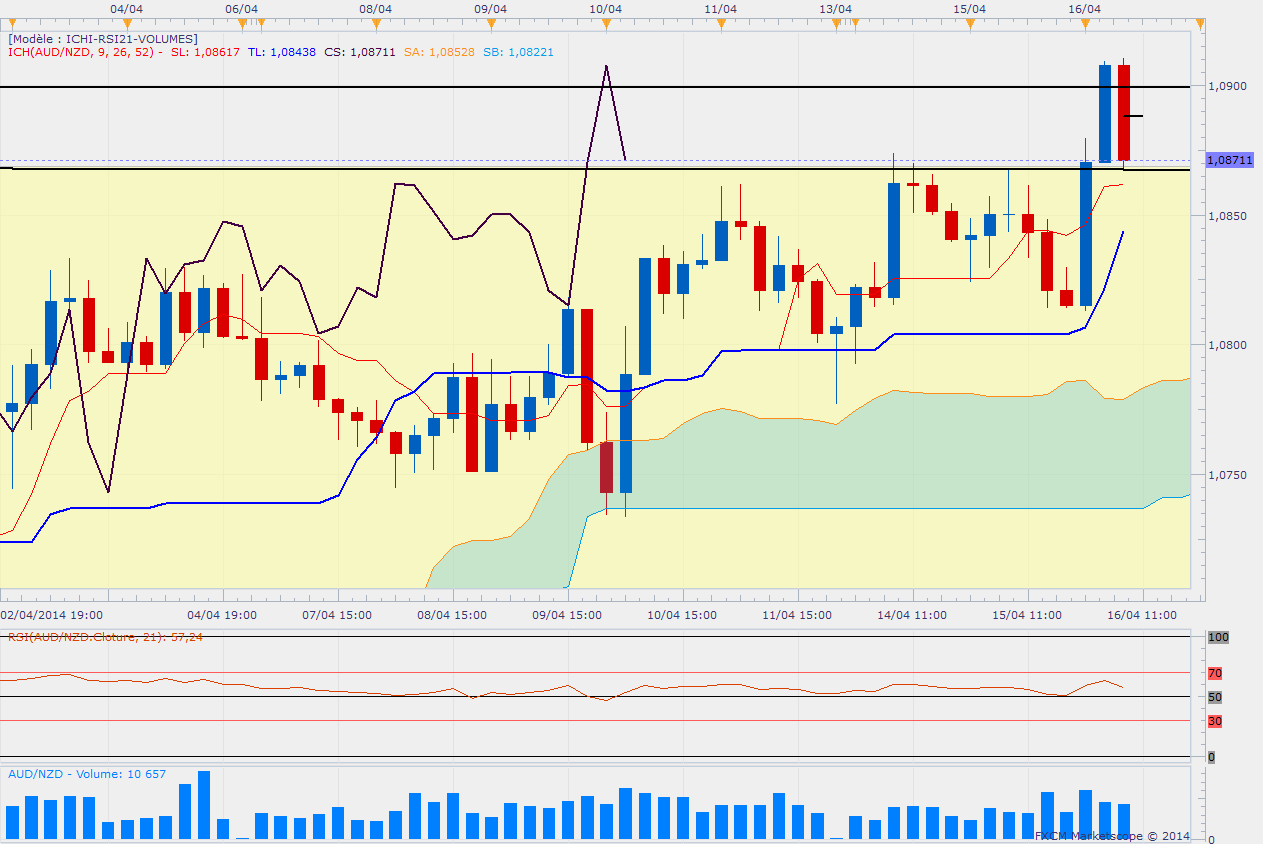
Task: Select the ICHI-RSI21-VOLUMES model label
Action: pos(103,38)
